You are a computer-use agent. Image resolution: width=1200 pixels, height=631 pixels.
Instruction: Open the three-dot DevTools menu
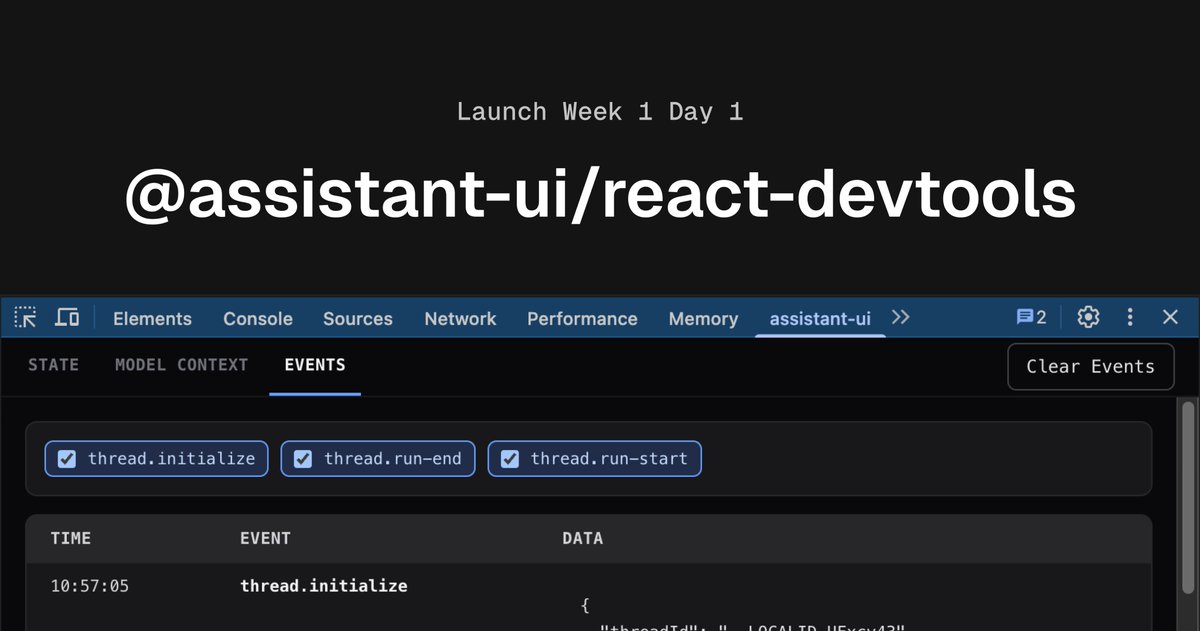(x=1130, y=317)
